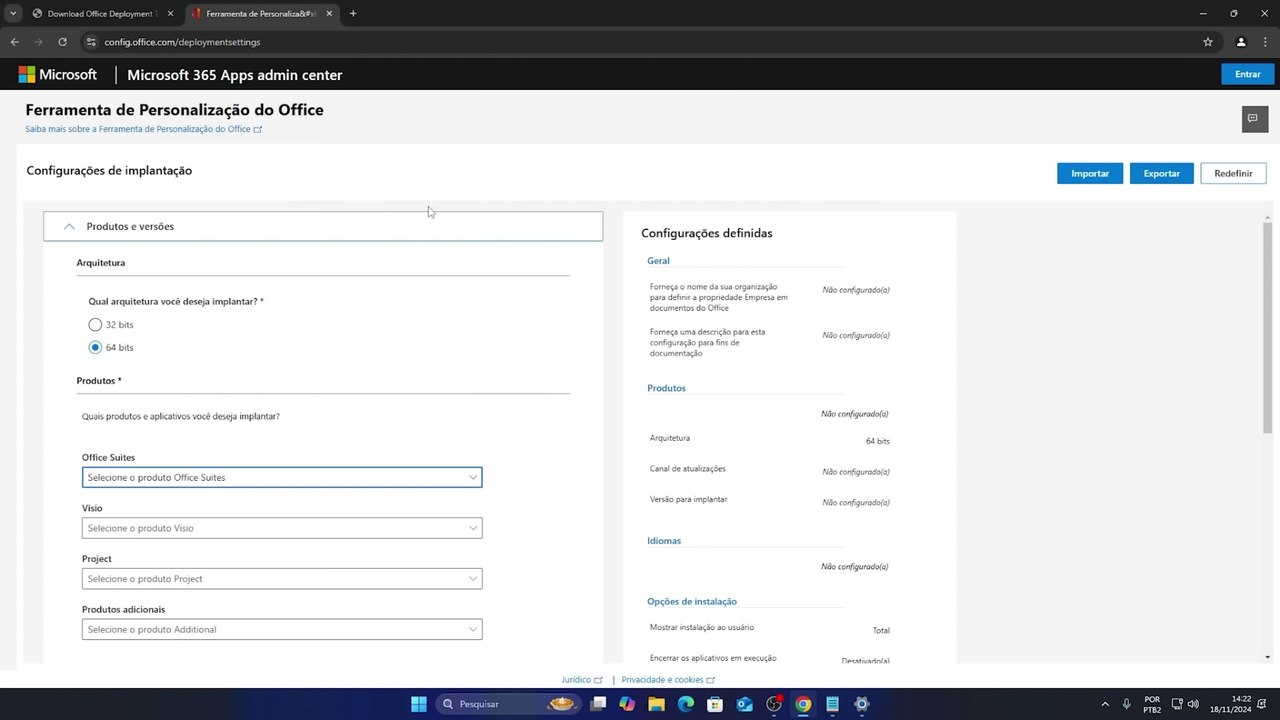Click the Chrome back arrow

[14, 42]
